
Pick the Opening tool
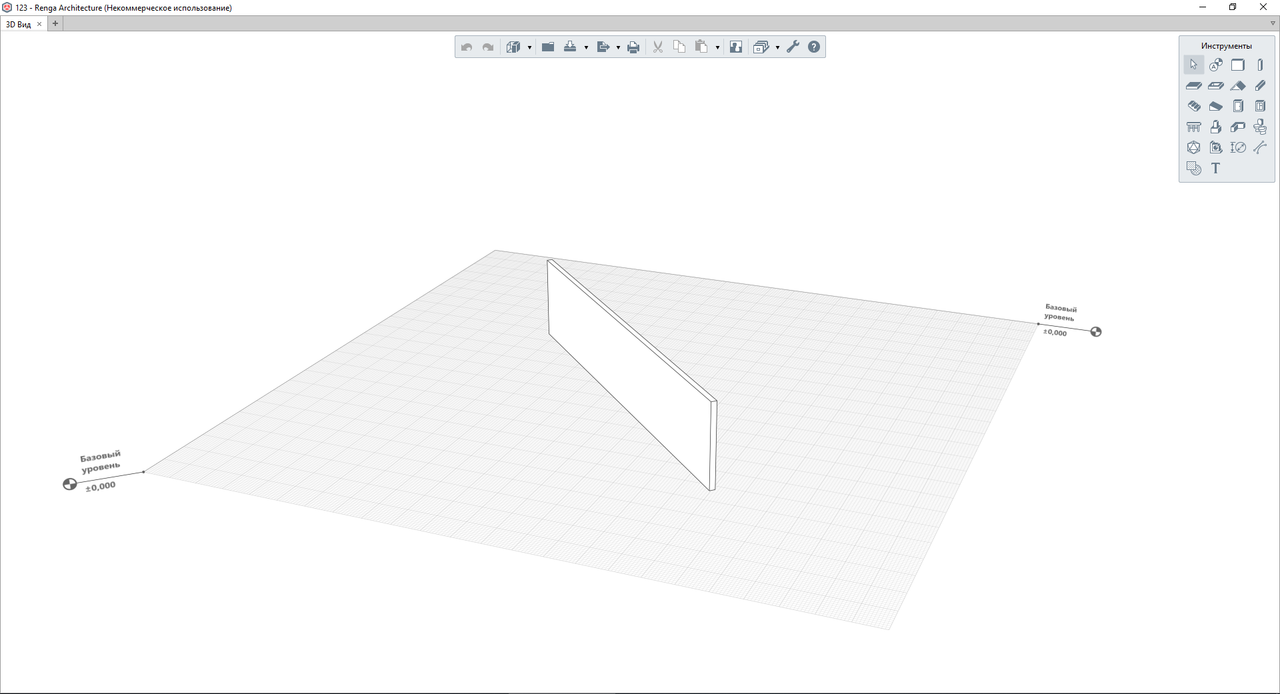(1216, 85)
